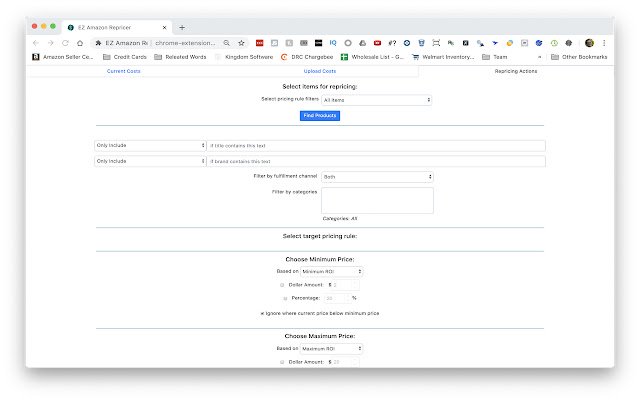Screen dimensions: 640x400
Task: Open a new browser tab with plus
Action: click(x=182, y=27)
